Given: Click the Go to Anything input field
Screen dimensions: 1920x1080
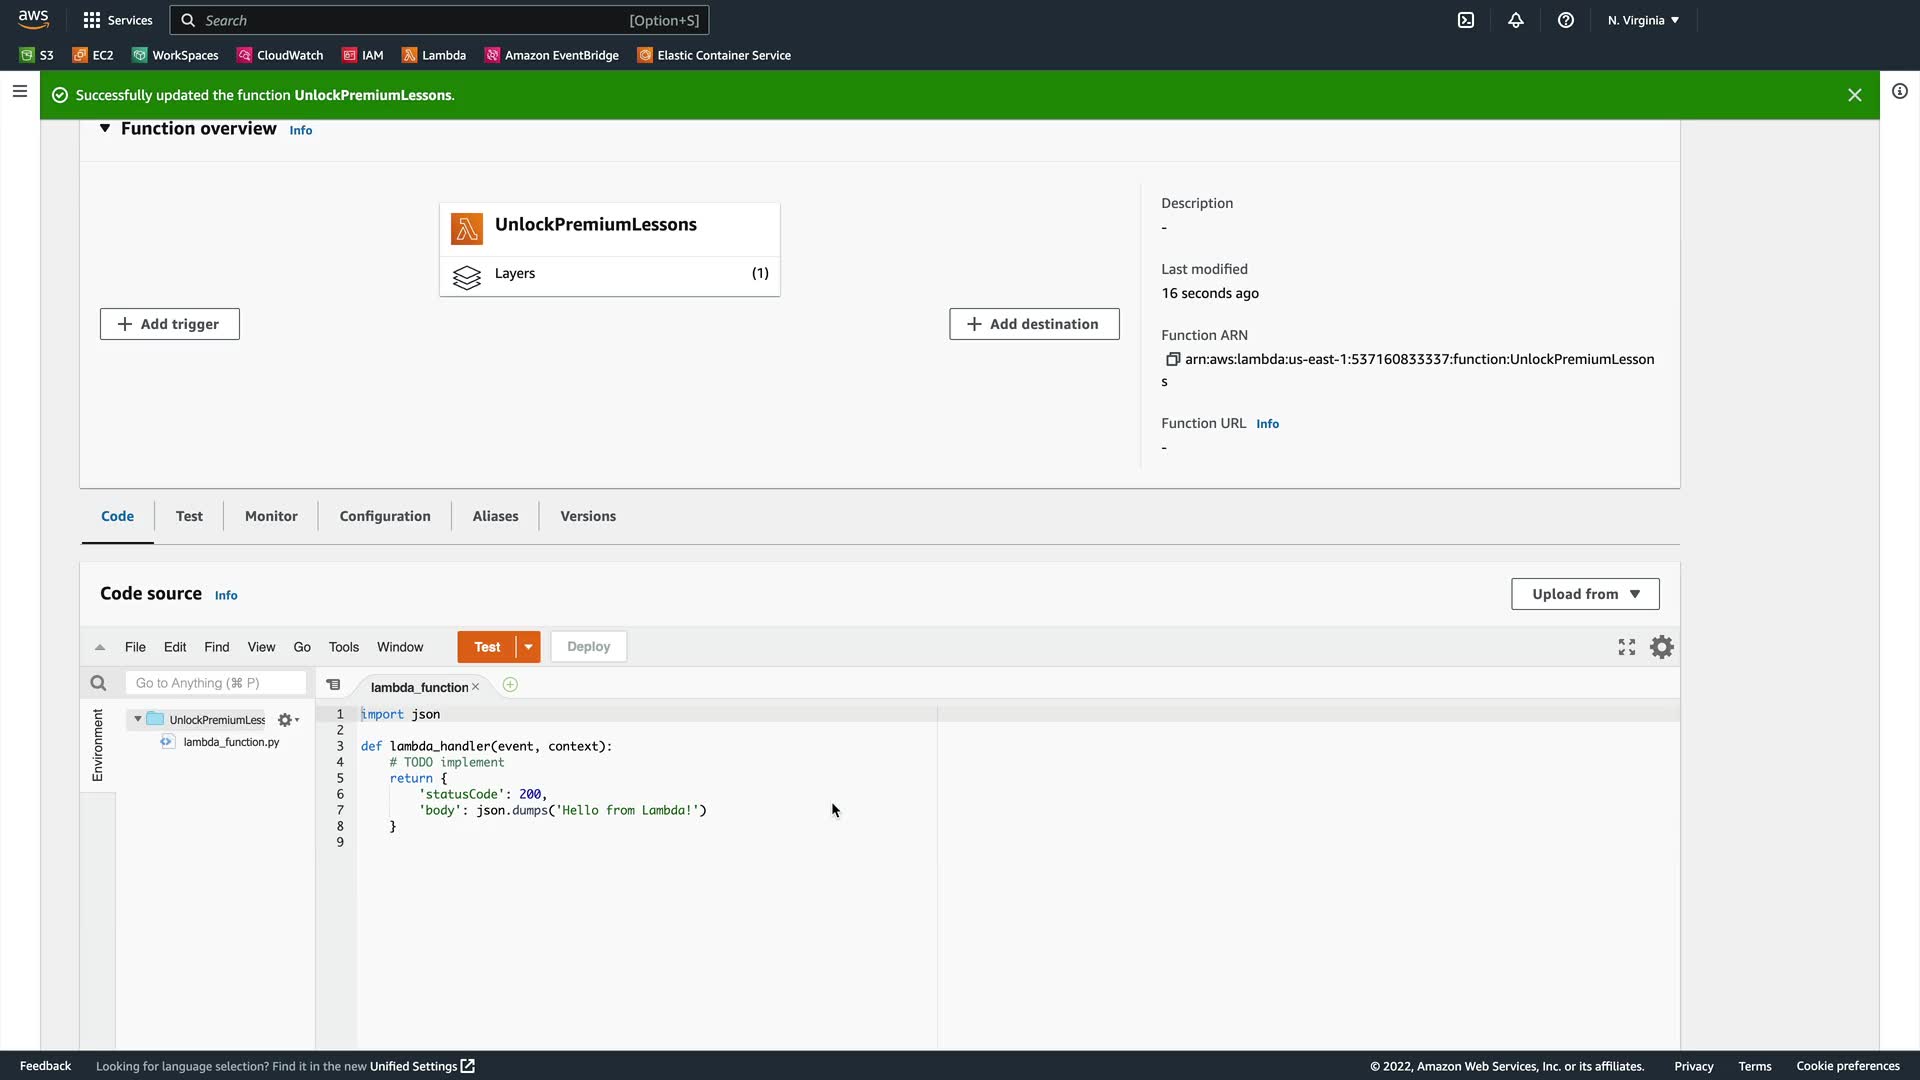Looking at the screenshot, I should [215, 683].
